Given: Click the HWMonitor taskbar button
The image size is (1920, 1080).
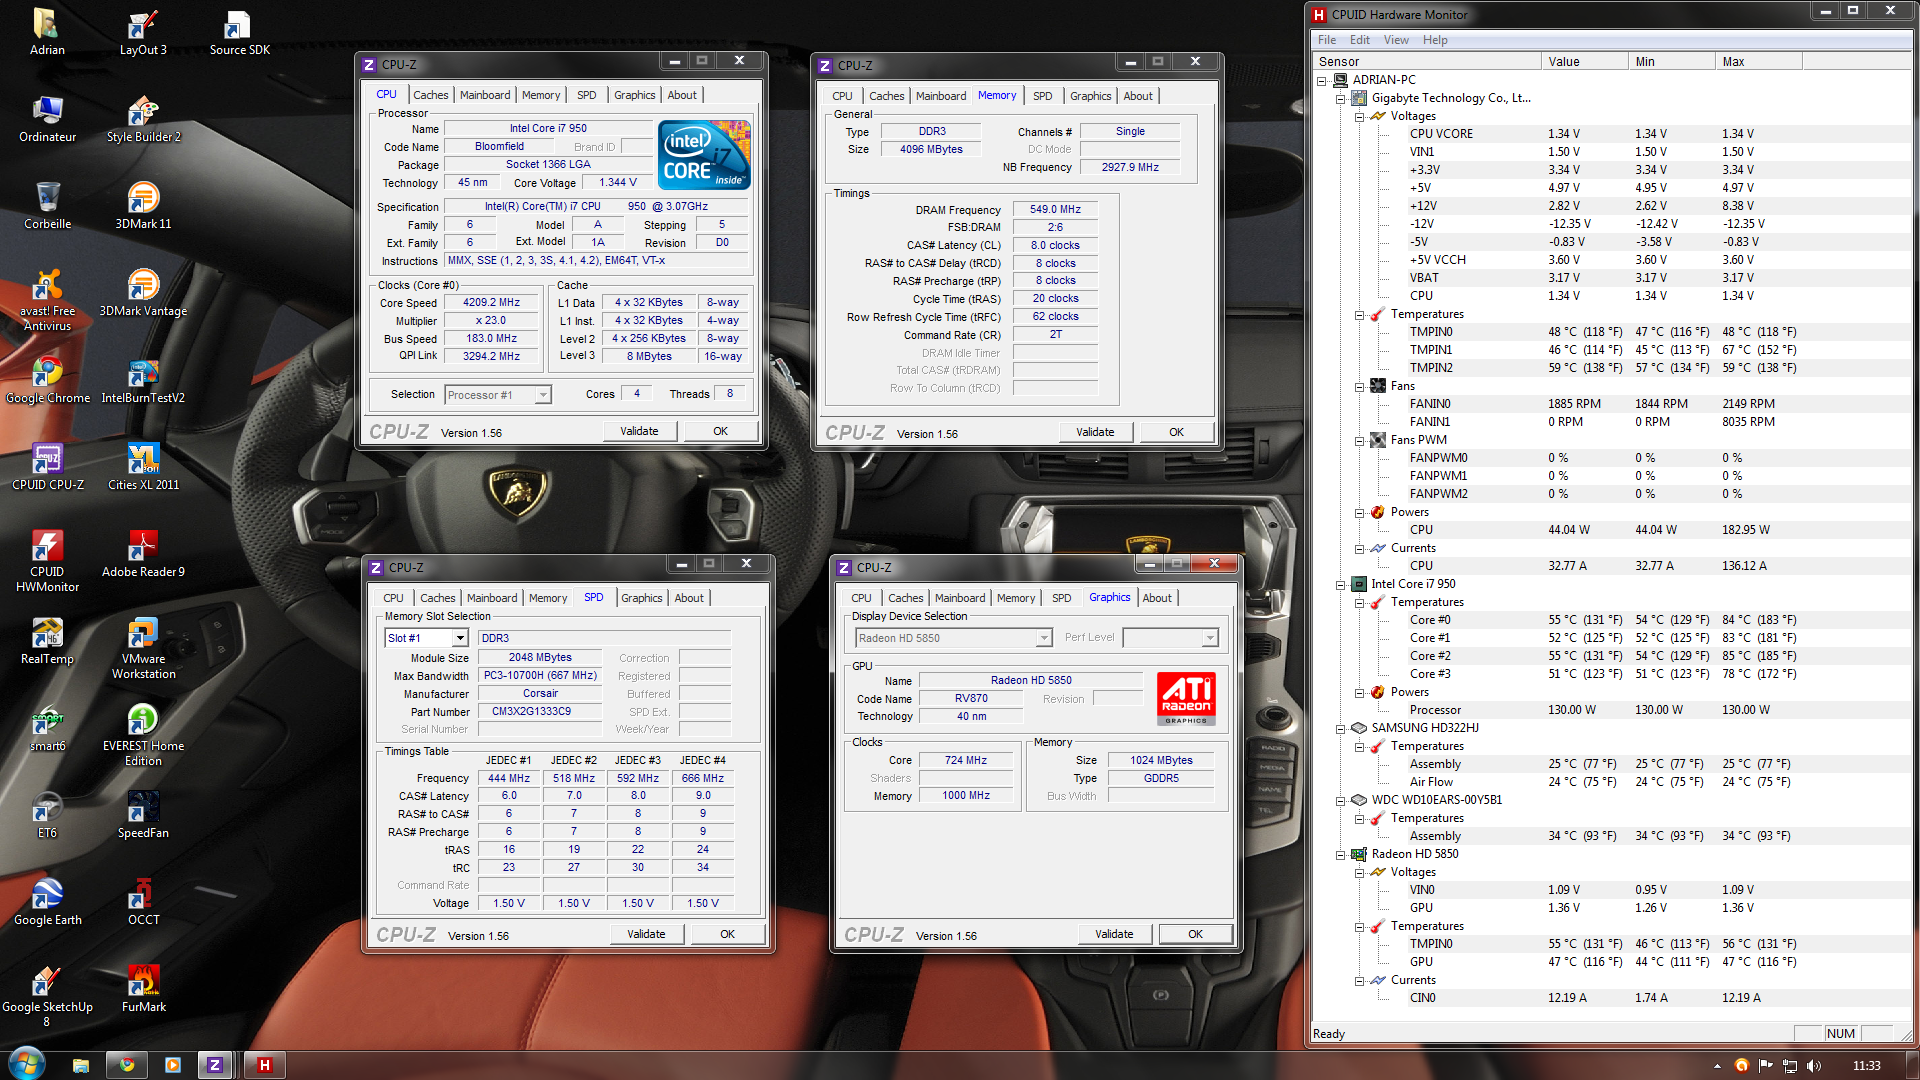Looking at the screenshot, I should (264, 1065).
